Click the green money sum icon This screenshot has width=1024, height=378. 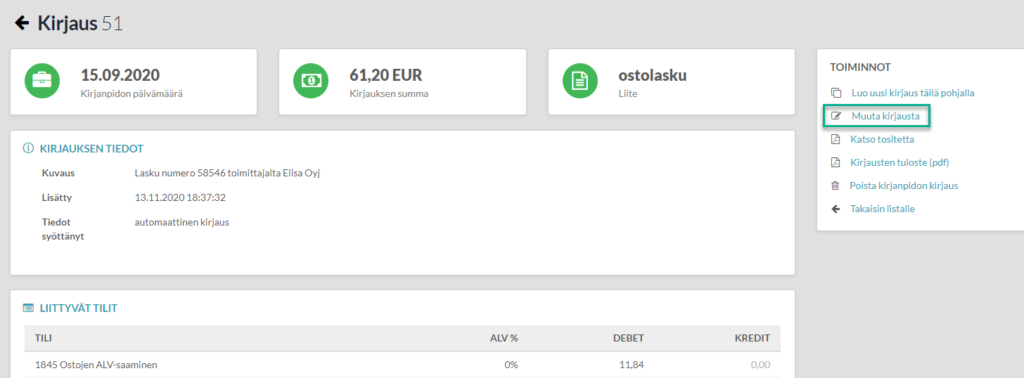(310, 81)
